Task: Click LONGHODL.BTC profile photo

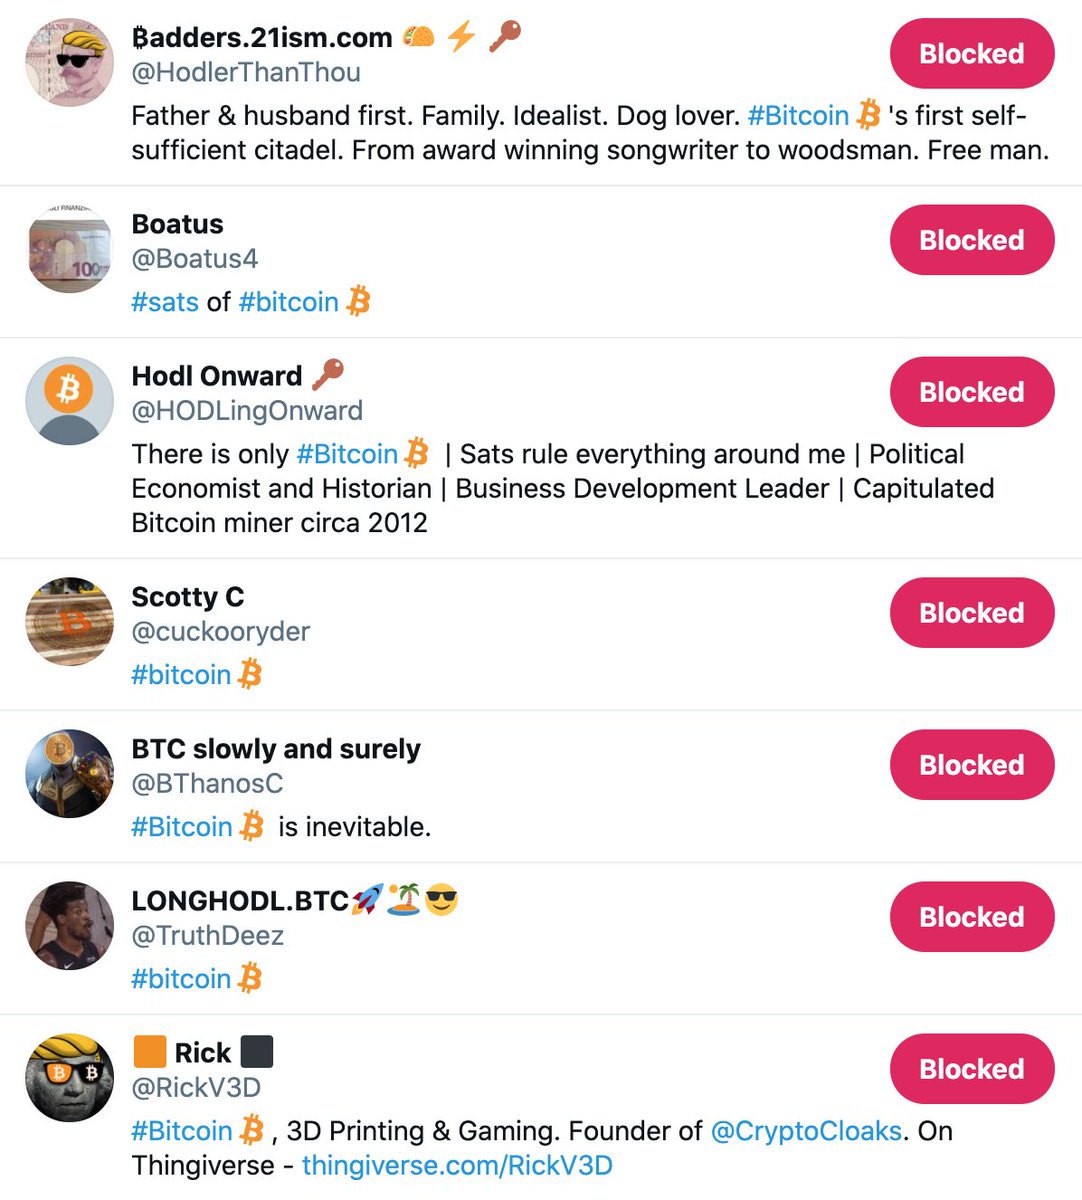Action: point(70,925)
